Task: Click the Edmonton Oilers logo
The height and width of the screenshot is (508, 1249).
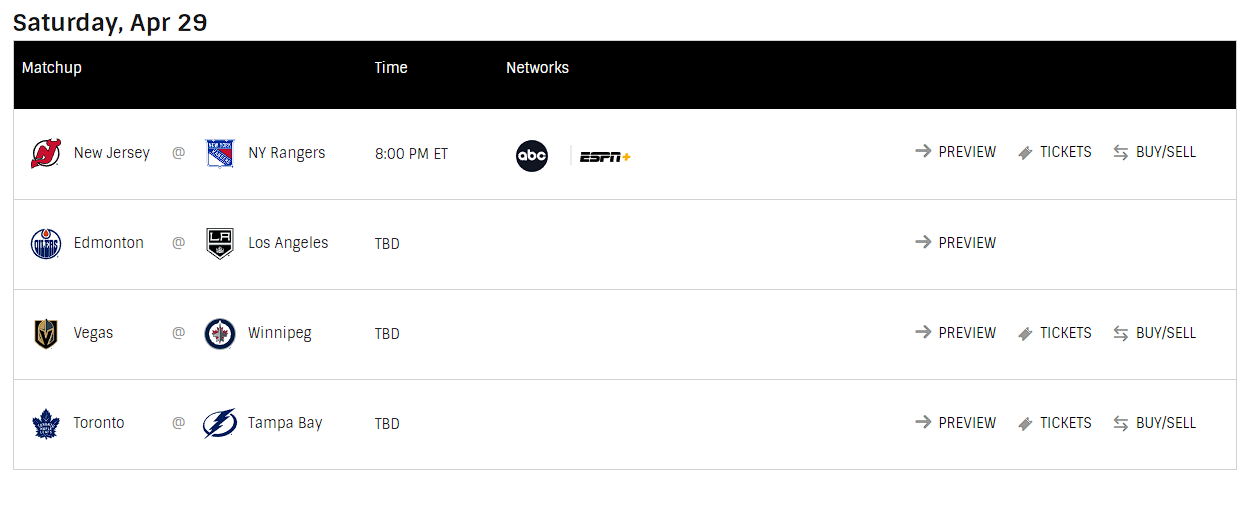Action: pyautogui.click(x=46, y=243)
